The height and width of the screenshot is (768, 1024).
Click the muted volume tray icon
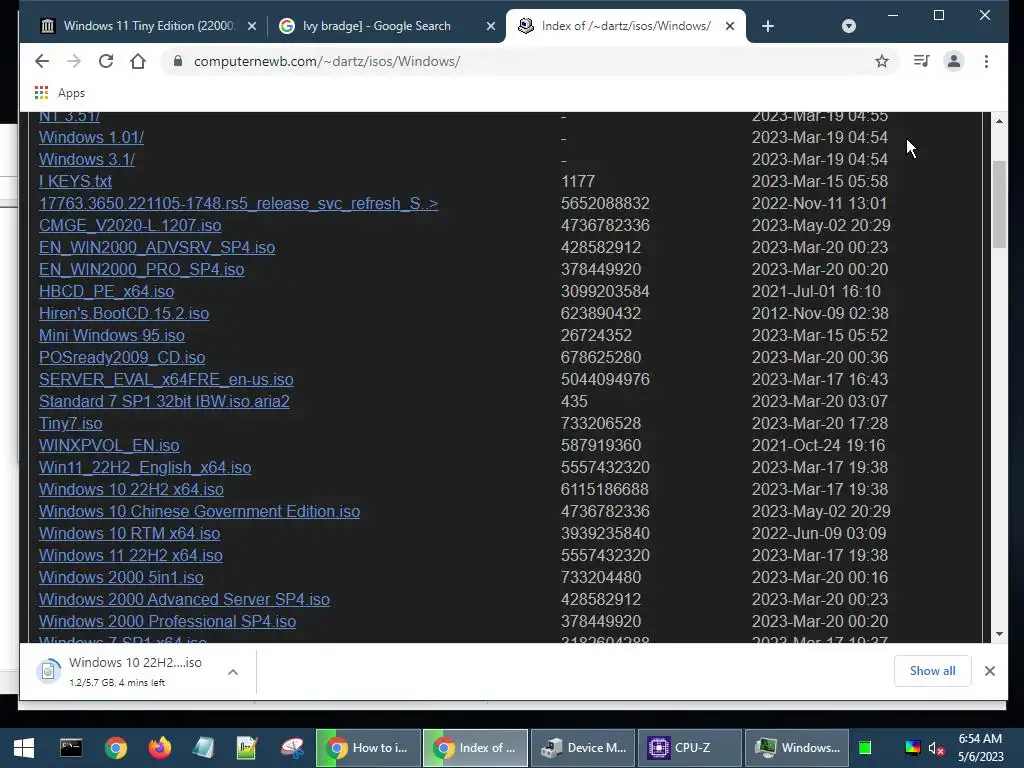point(936,748)
